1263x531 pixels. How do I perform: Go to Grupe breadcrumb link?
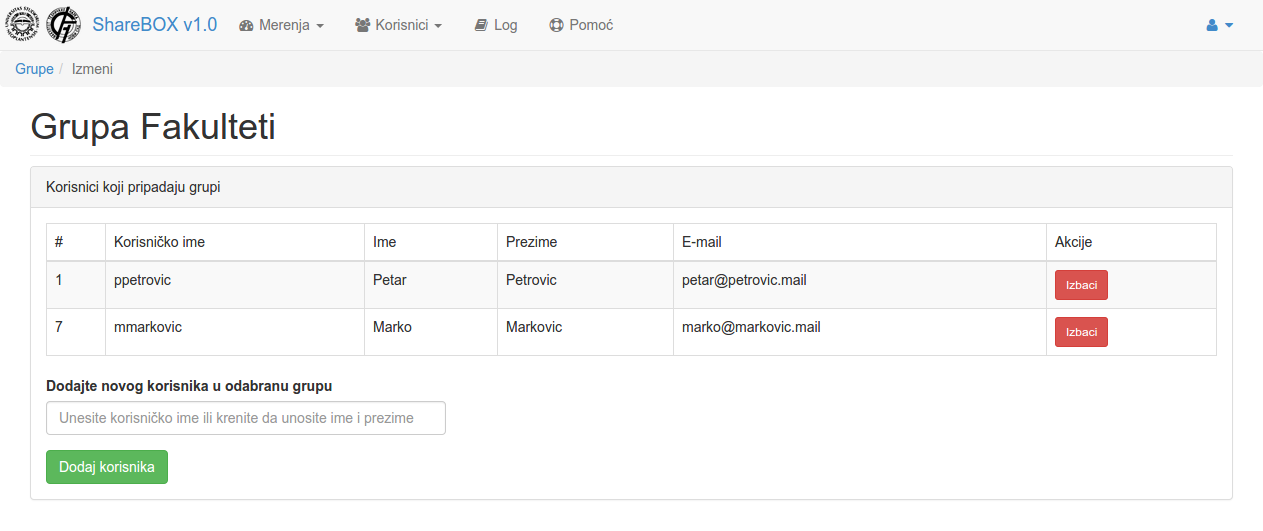(x=34, y=69)
